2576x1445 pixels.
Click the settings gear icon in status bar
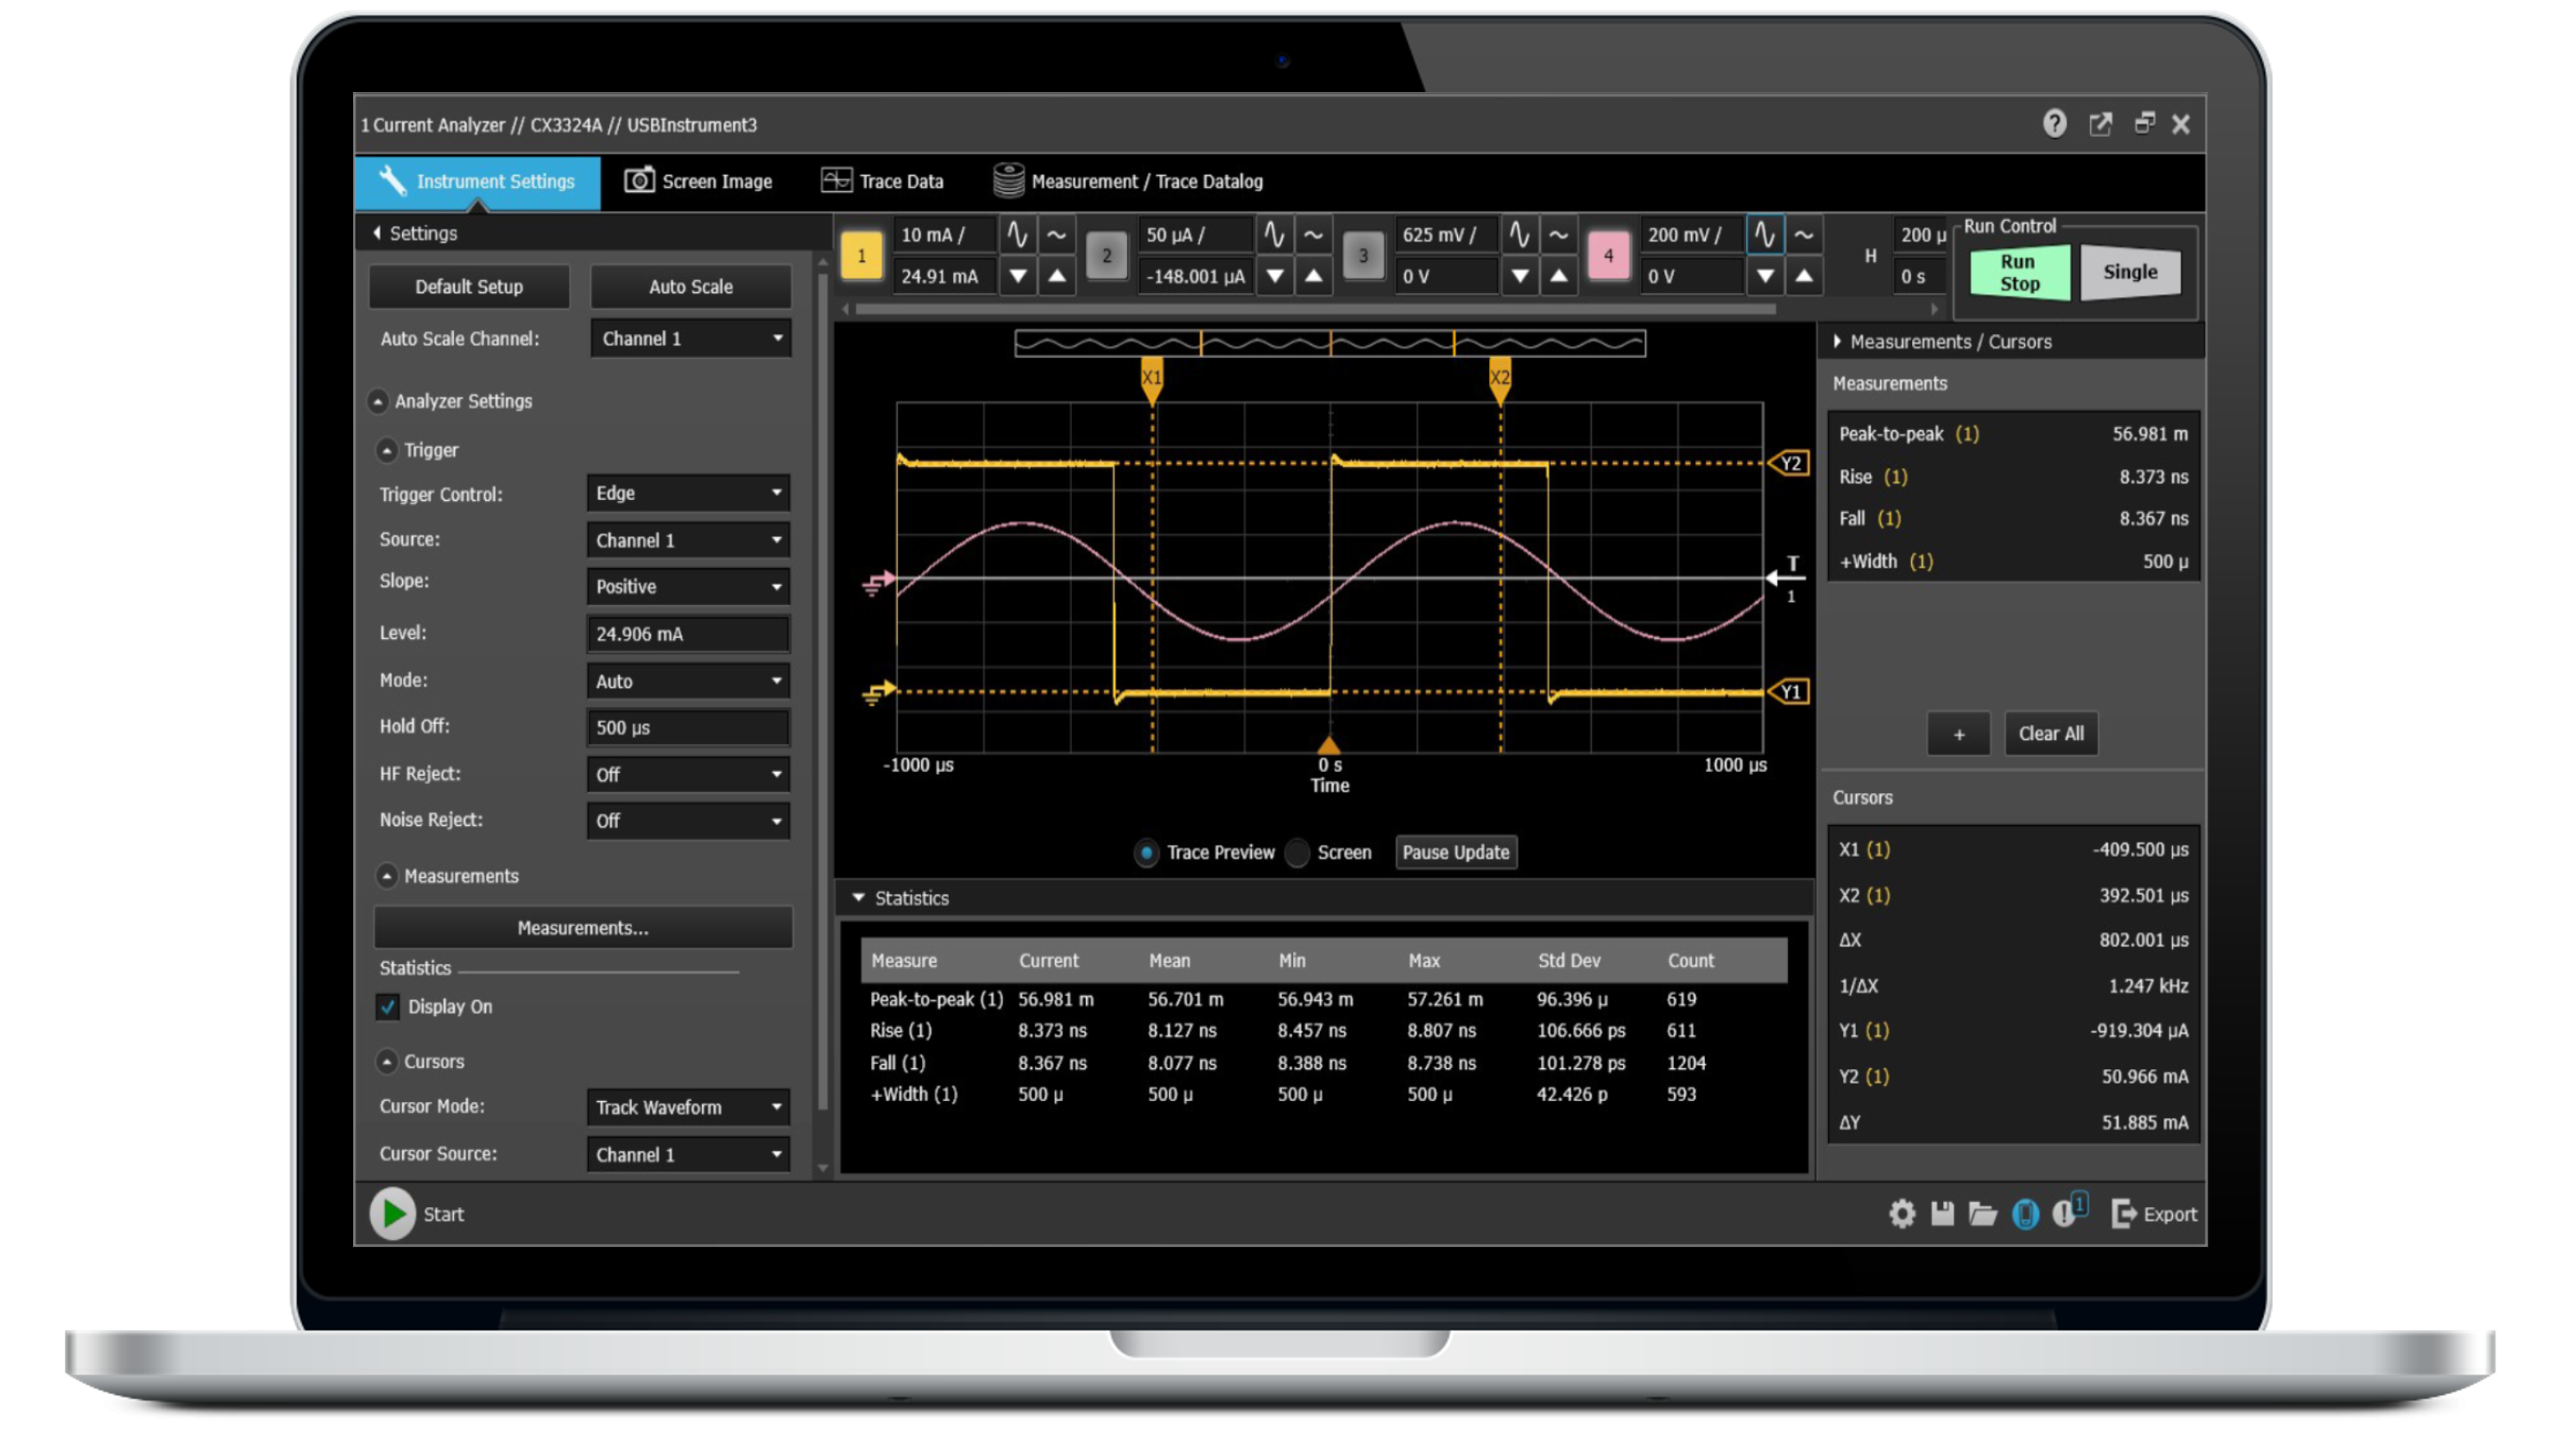pos(1901,1214)
